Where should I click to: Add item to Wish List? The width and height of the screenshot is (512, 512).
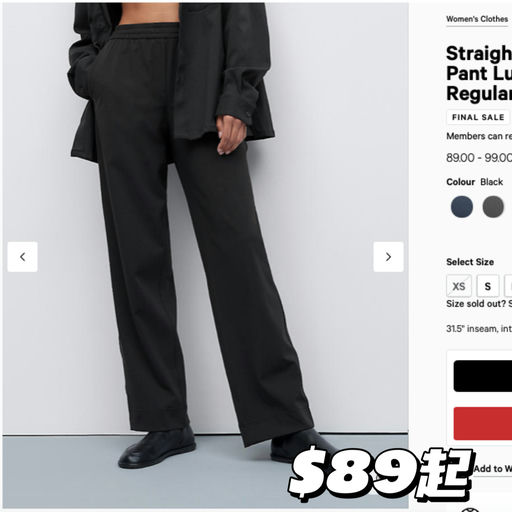tap(493, 468)
